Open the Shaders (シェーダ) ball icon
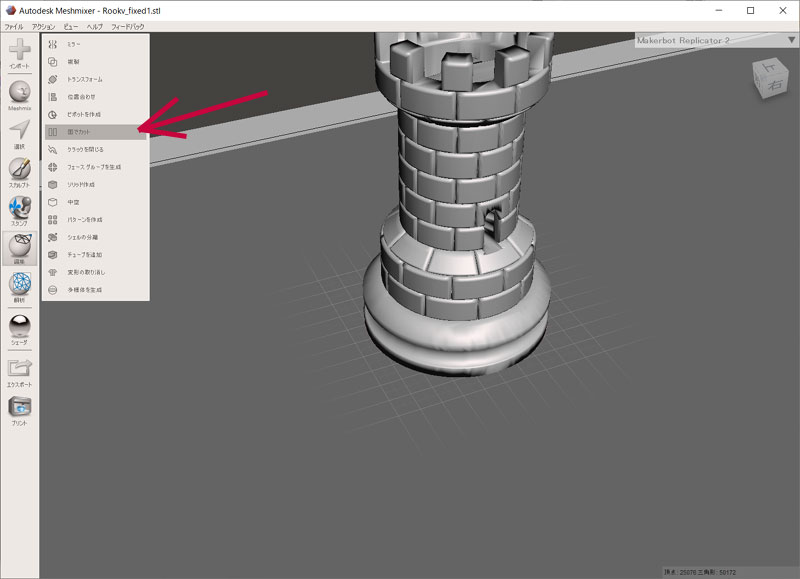The height and width of the screenshot is (579, 800). [x=19, y=327]
